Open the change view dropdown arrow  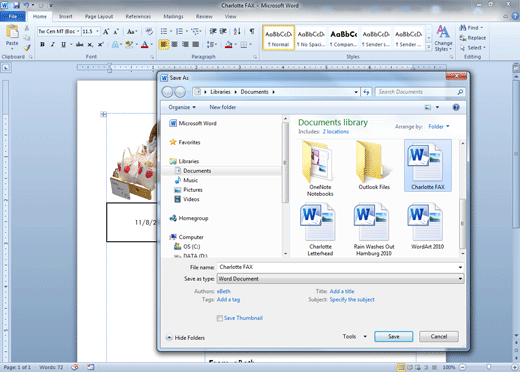(437, 107)
